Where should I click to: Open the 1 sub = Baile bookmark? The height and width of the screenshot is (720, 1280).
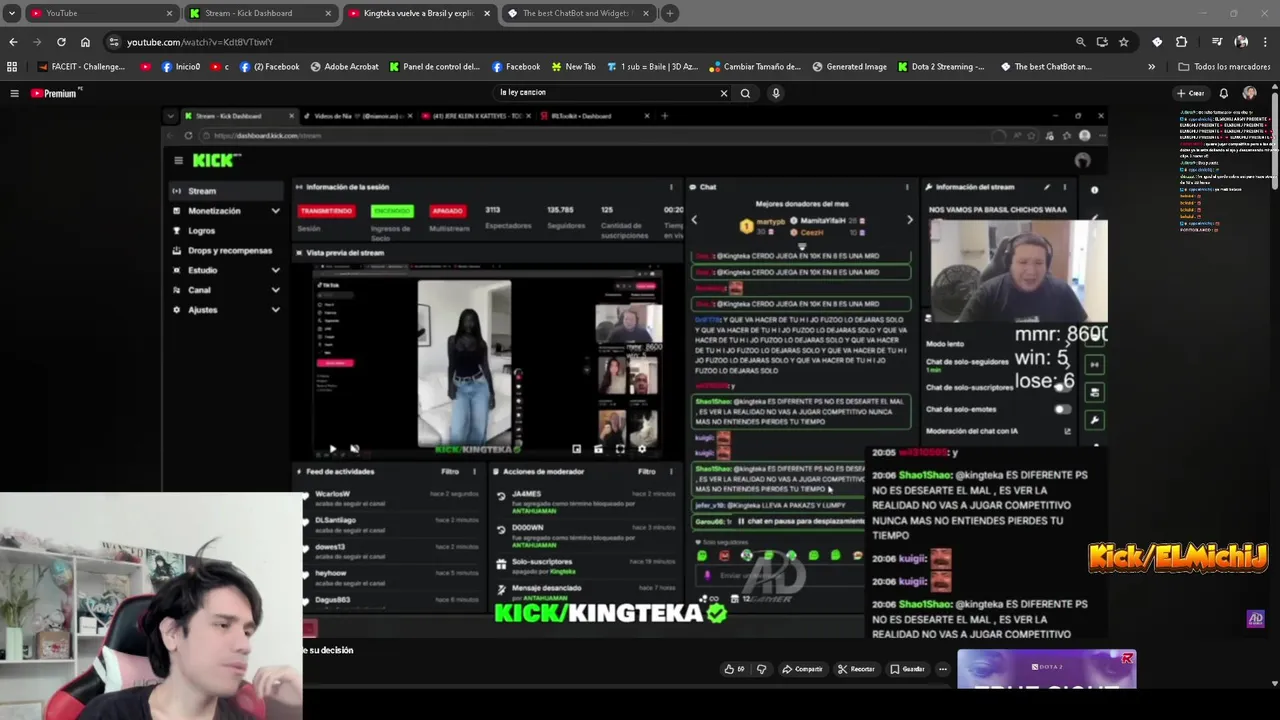coord(651,67)
